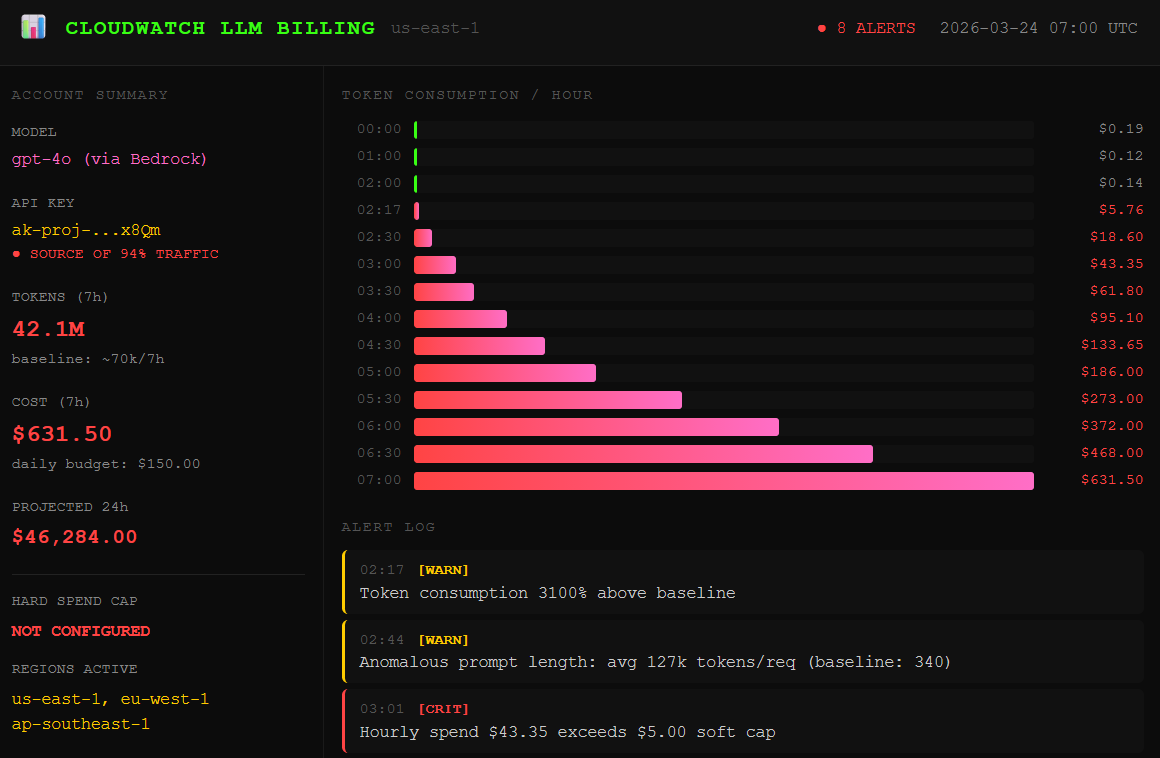This screenshot has height=758, width=1160.
Task: Select the ap-southeast-1 region entry
Action: tap(81, 724)
